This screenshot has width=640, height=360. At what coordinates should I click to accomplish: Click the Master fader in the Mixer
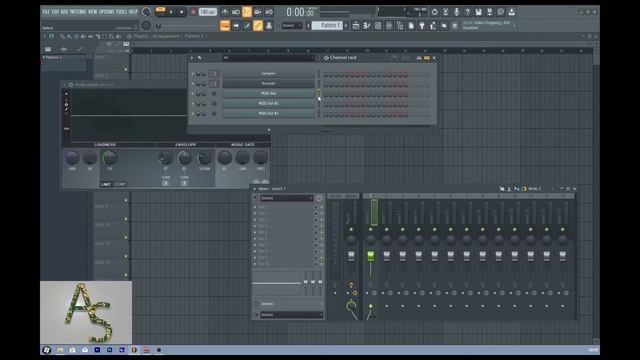pos(351,256)
